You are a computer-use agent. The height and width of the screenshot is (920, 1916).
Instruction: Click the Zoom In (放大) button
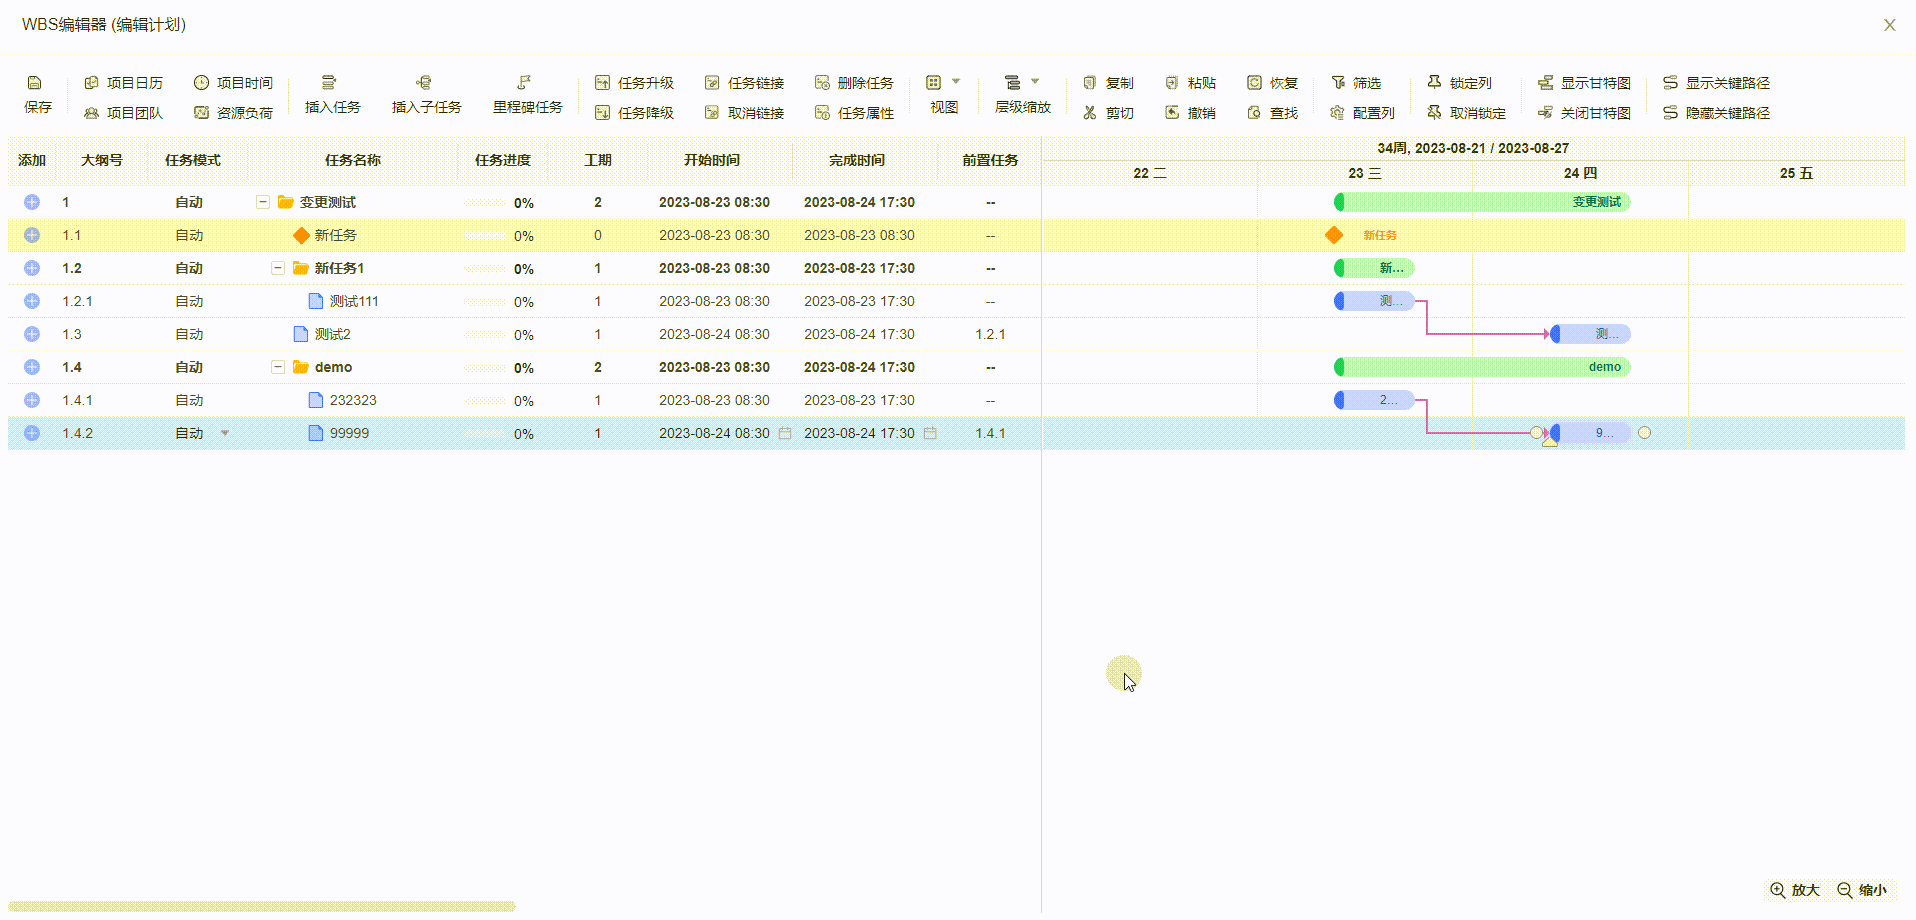pos(1794,890)
